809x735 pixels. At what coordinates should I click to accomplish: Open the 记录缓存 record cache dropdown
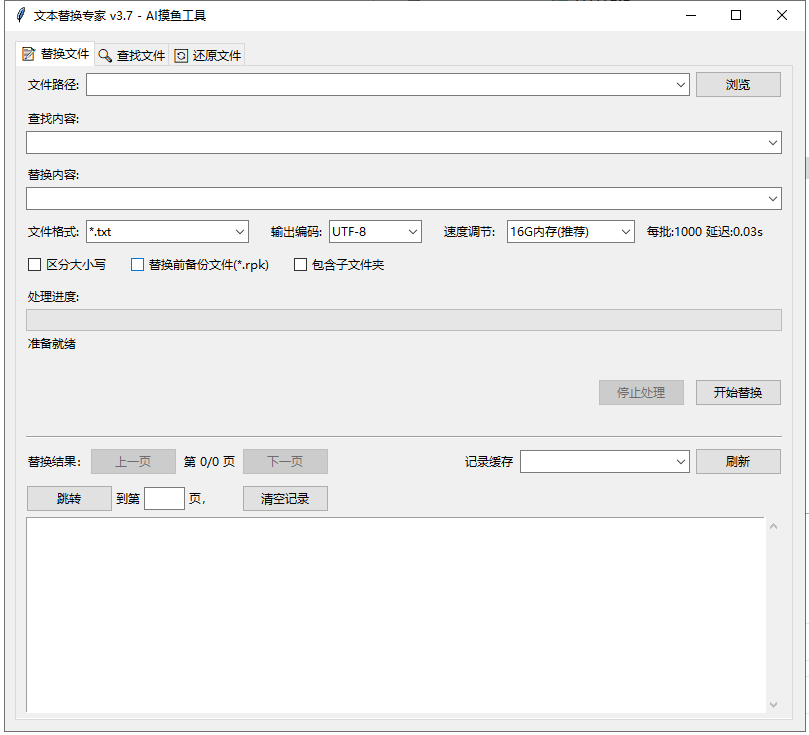coord(682,461)
